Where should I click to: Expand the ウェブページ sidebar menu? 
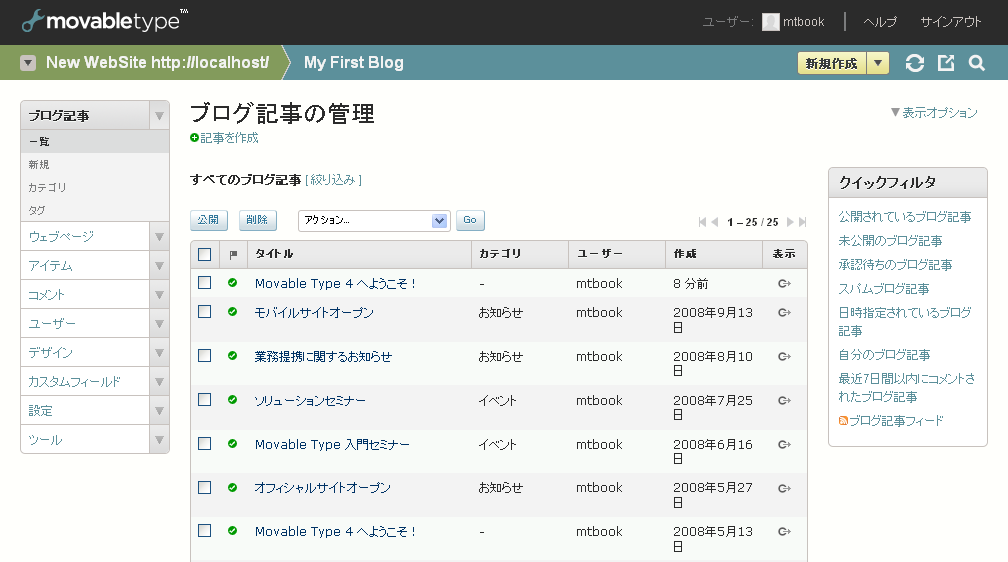[159, 237]
